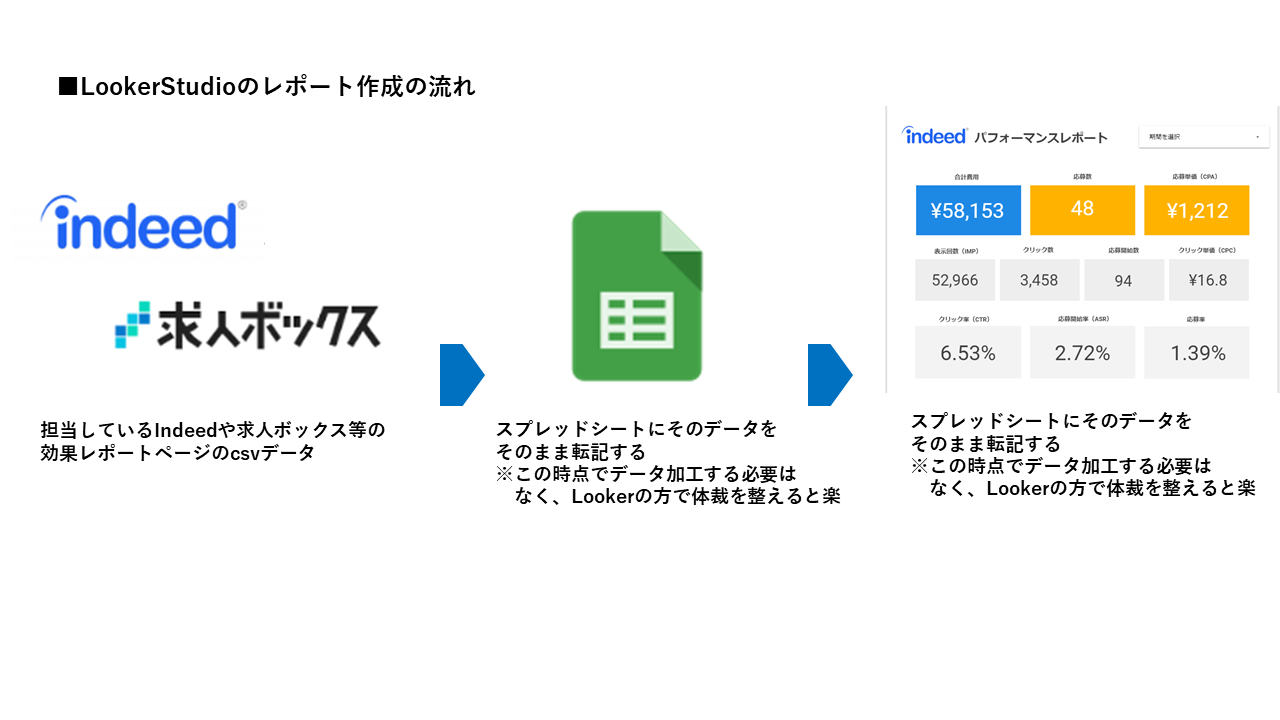The width and height of the screenshot is (1280, 720).
Task: Select the 94 application starts value
Action: tap(1124, 280)
